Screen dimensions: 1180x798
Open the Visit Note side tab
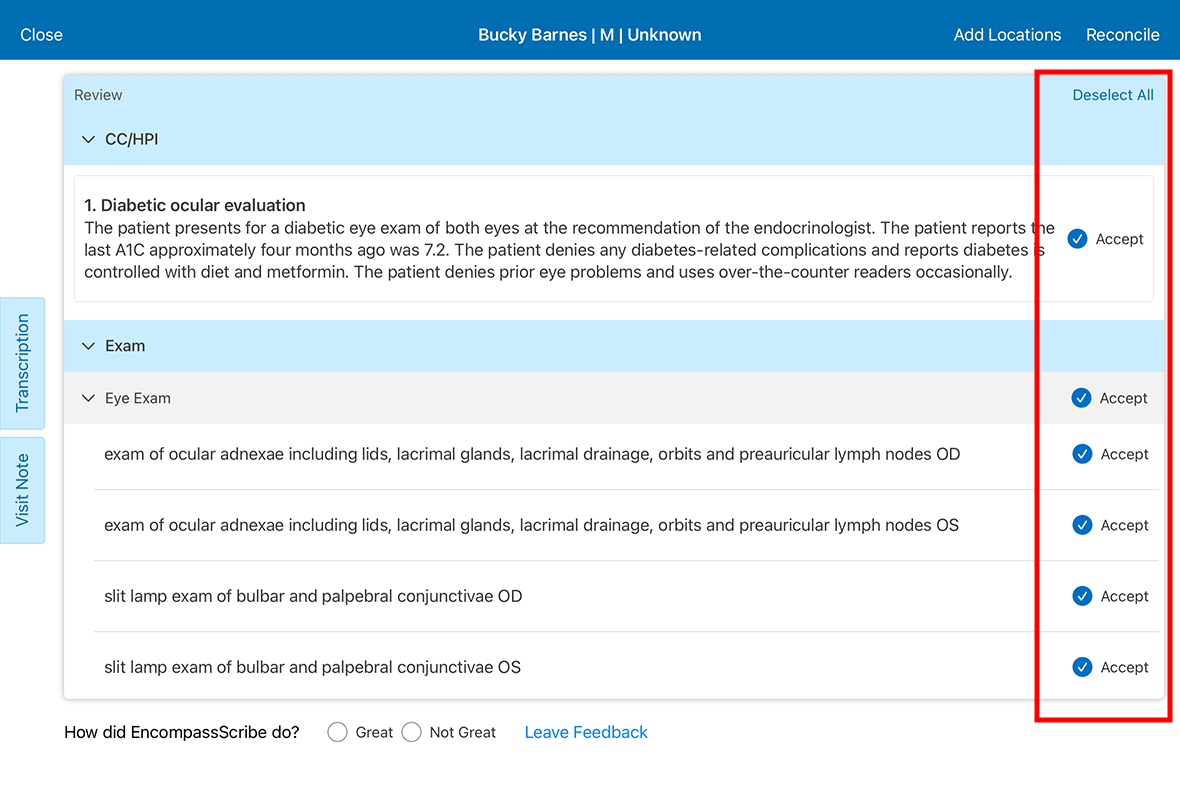(22, 490)
